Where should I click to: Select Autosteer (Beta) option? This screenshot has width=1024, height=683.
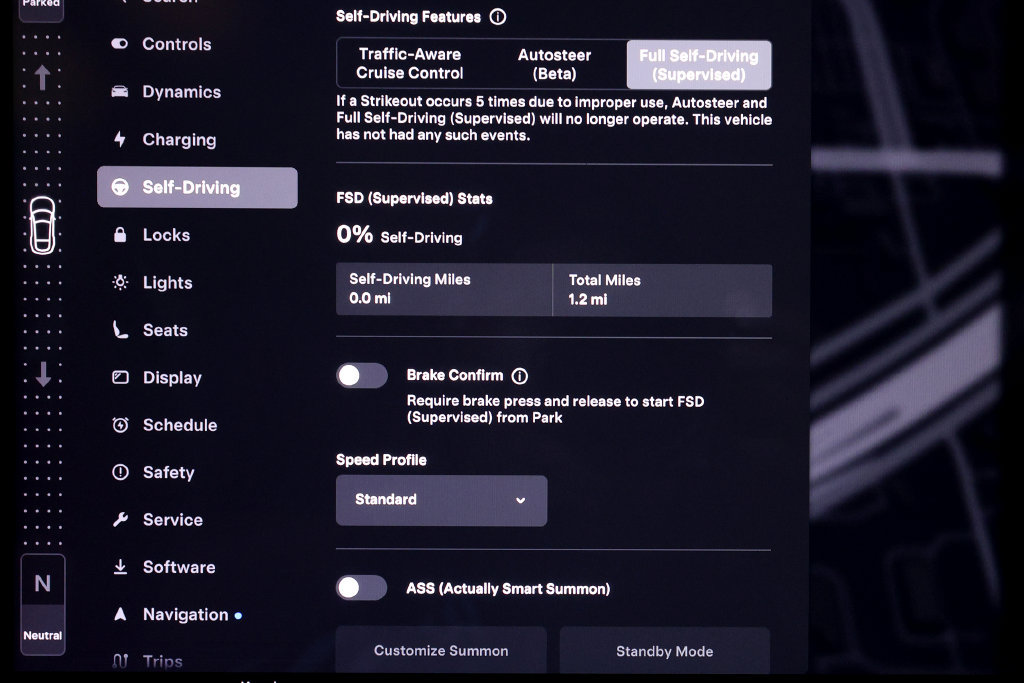[x=554, y=65]
